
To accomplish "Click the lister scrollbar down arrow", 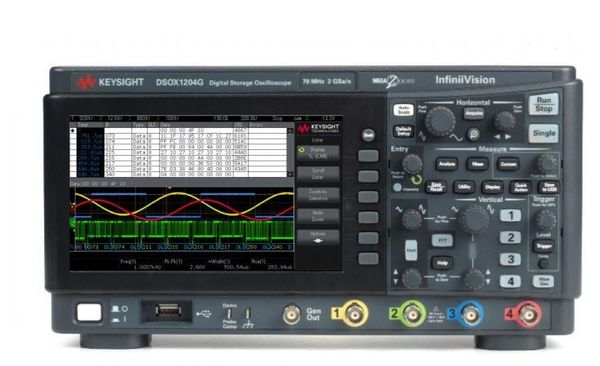I will 290,174.
